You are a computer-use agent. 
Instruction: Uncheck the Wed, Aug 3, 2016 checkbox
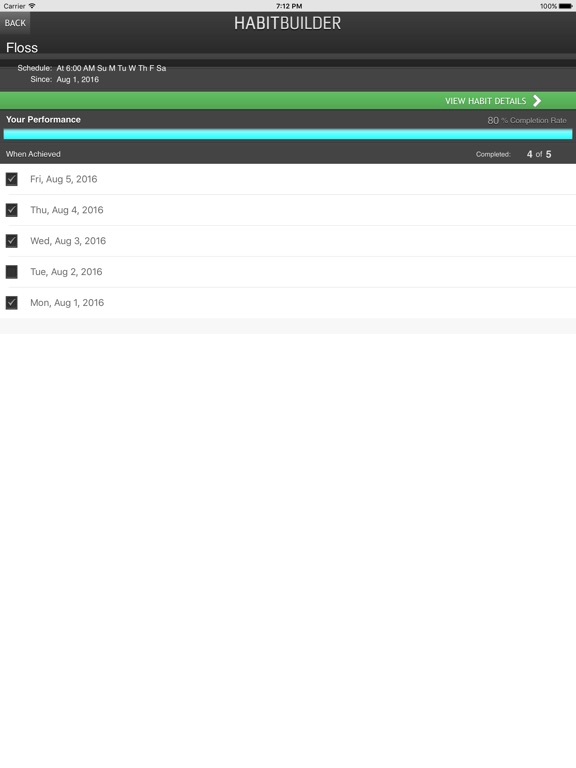tap(12, 241)
